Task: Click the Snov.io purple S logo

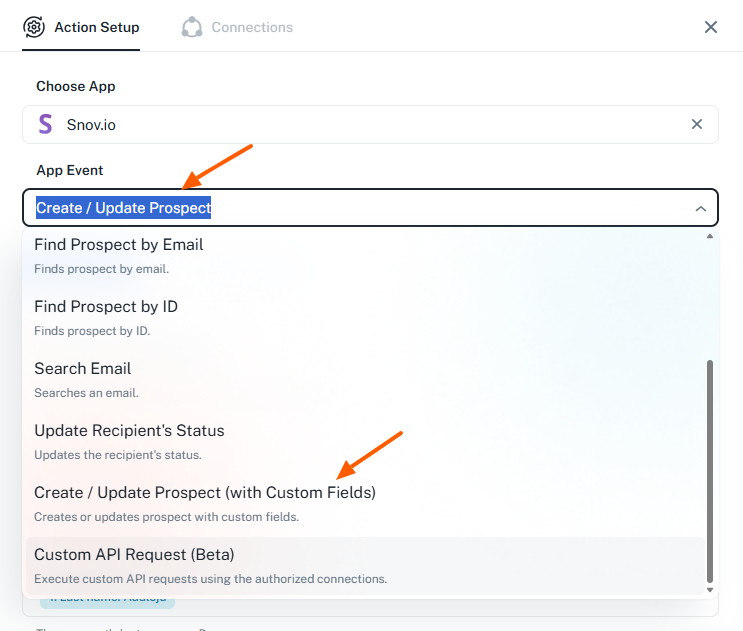Action: (45, 124)
